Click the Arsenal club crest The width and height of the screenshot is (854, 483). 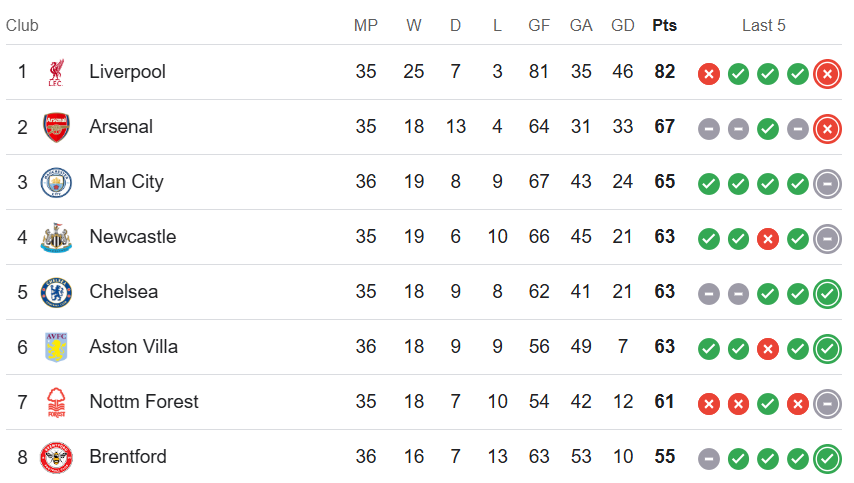56,127
